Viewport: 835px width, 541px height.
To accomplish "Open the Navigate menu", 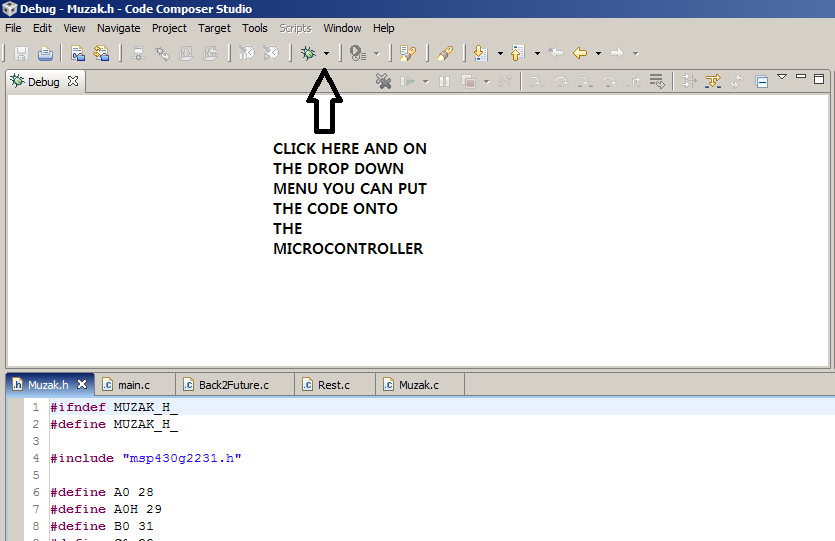I will pos(119,28).
